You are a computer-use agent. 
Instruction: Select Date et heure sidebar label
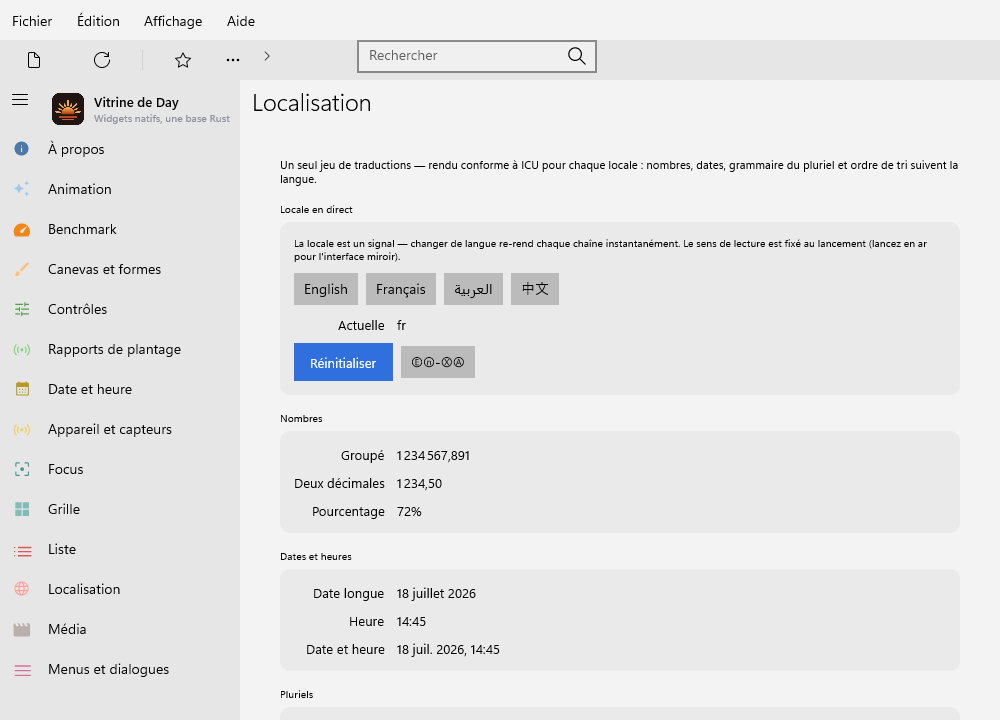pyautogui.click(x=90, y=389)
